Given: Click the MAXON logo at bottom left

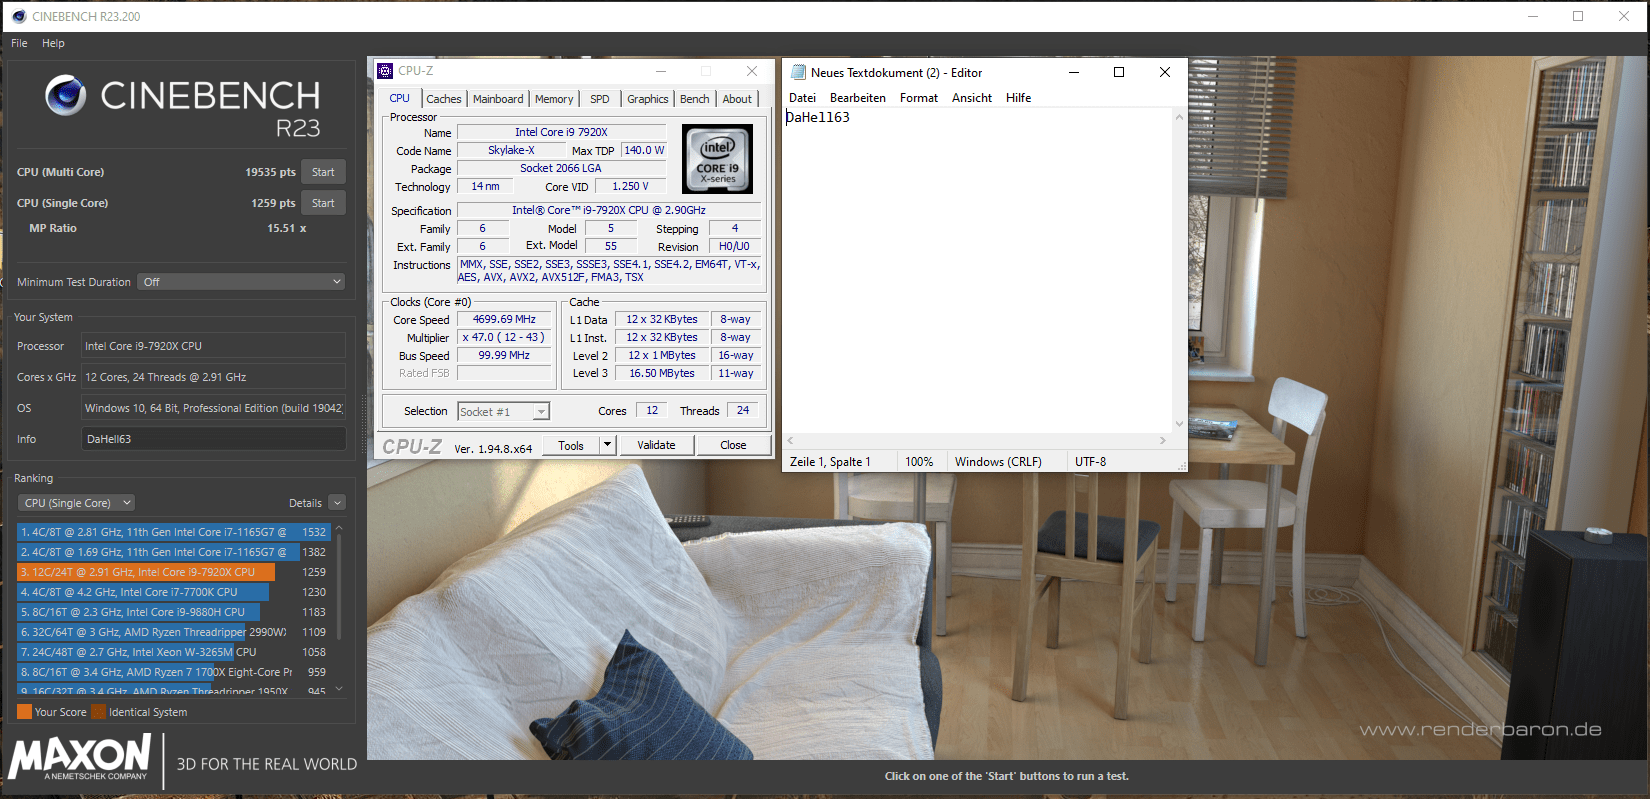Looking at the screenshot, I should (x=80, y=757).
